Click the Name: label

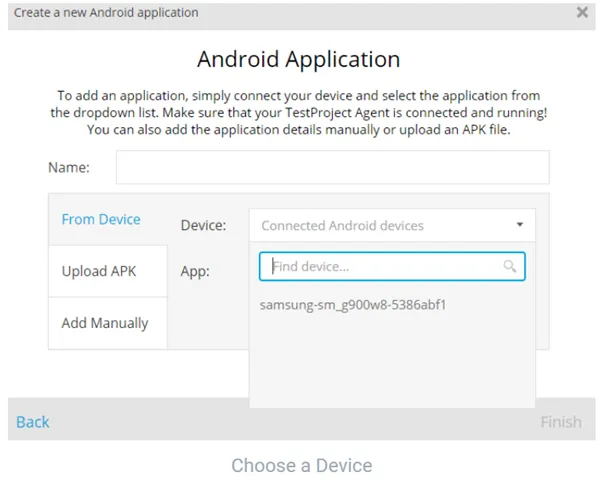tap(69, 168)
